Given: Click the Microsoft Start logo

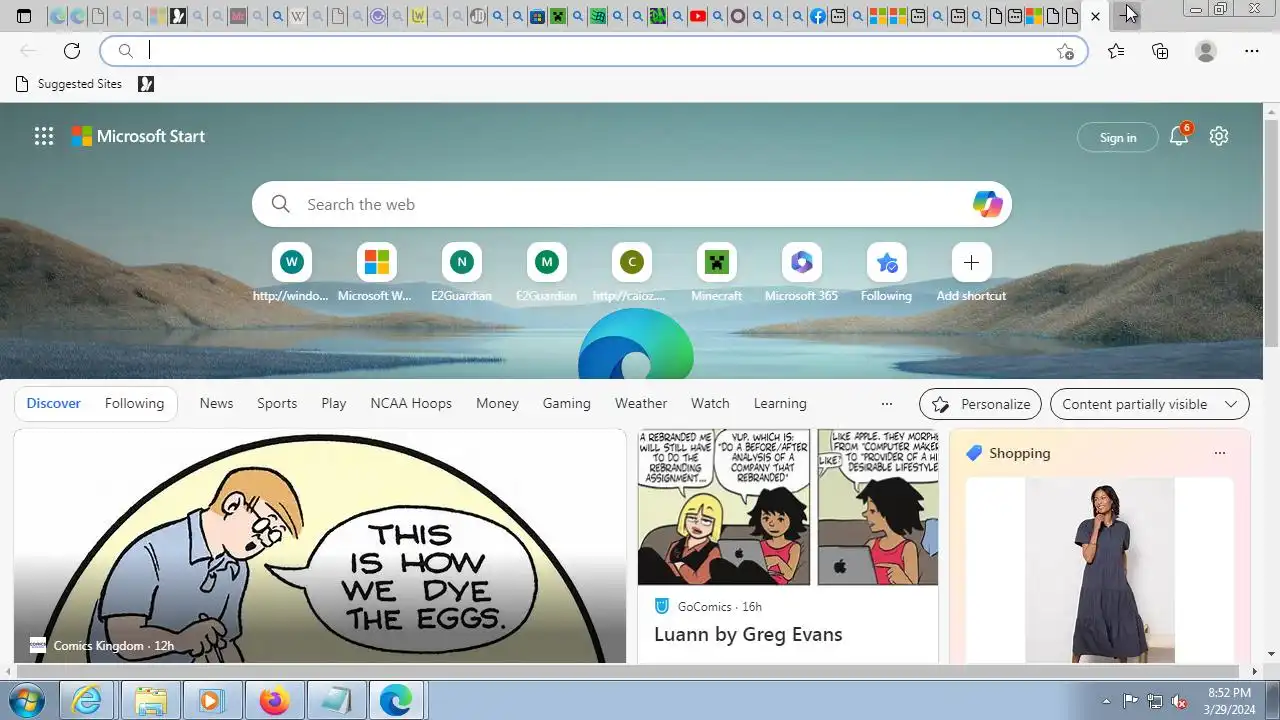Looking at the screenshot, I should point(138,136).
